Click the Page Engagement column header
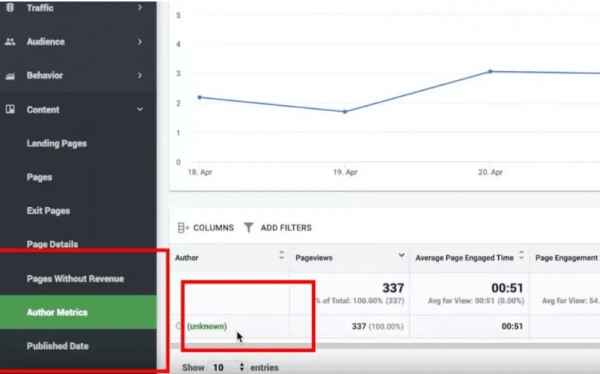 pyautogui.click(x=565, y=258)
